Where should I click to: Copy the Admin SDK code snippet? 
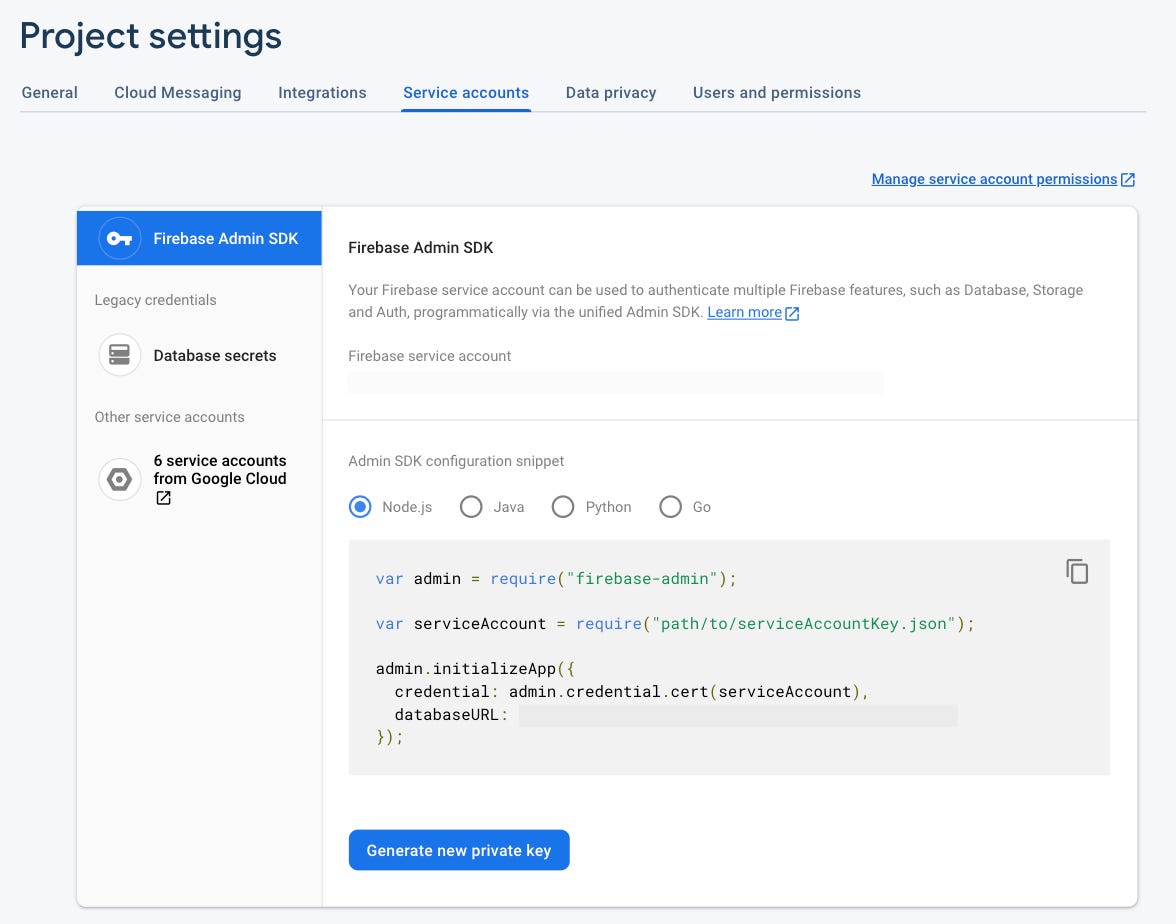[1077, 572]
